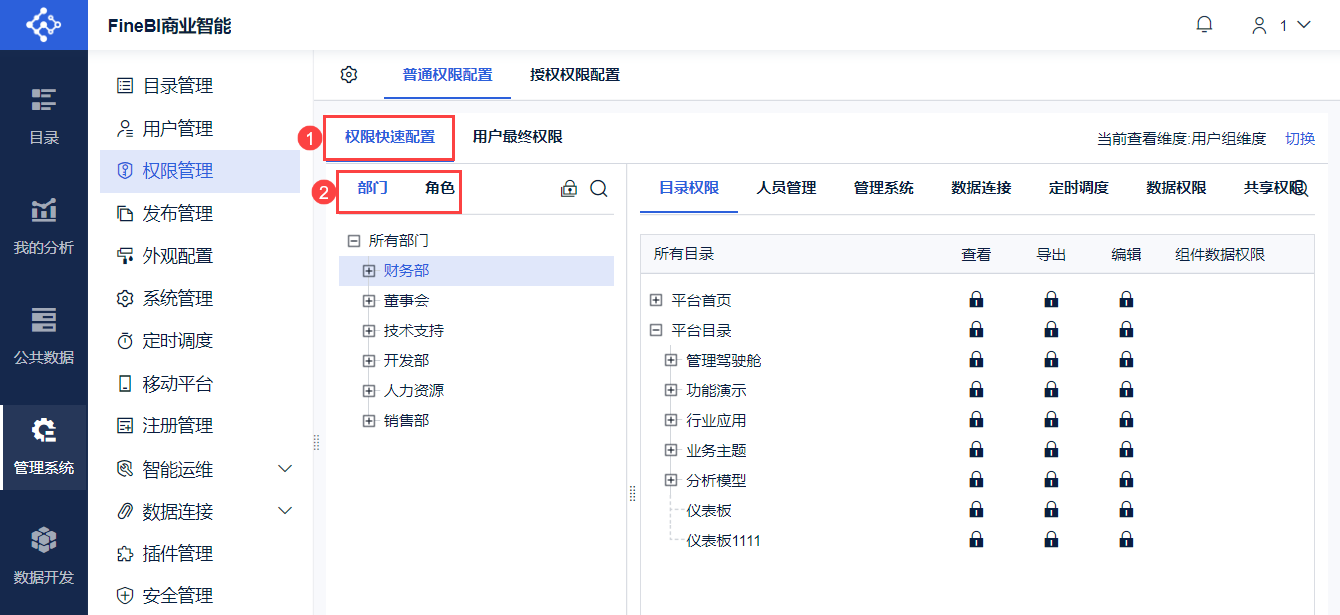This screenshot has width=1340, height=615.
Task: Expand the 财务部 department node
Action: (369, 271)
